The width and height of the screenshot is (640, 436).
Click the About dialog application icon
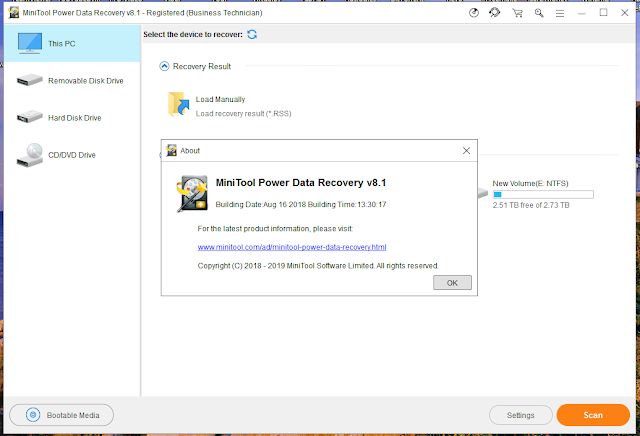(192, 194)
